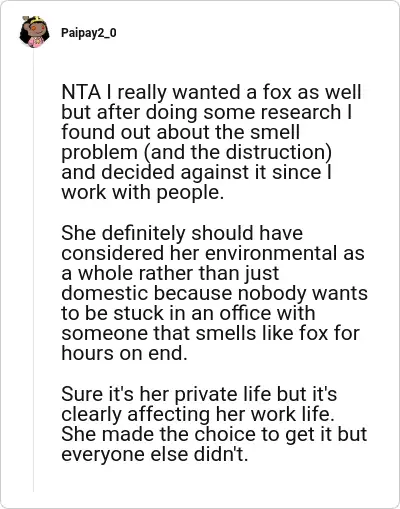Click the word "NTA" starting the comment
400x509 pixels.
(x=81, y=92)
